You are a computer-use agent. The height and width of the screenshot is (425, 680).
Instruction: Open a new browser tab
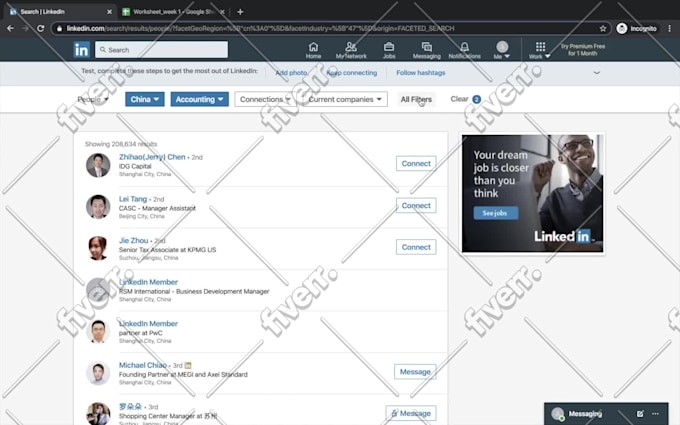click(240, 12)
